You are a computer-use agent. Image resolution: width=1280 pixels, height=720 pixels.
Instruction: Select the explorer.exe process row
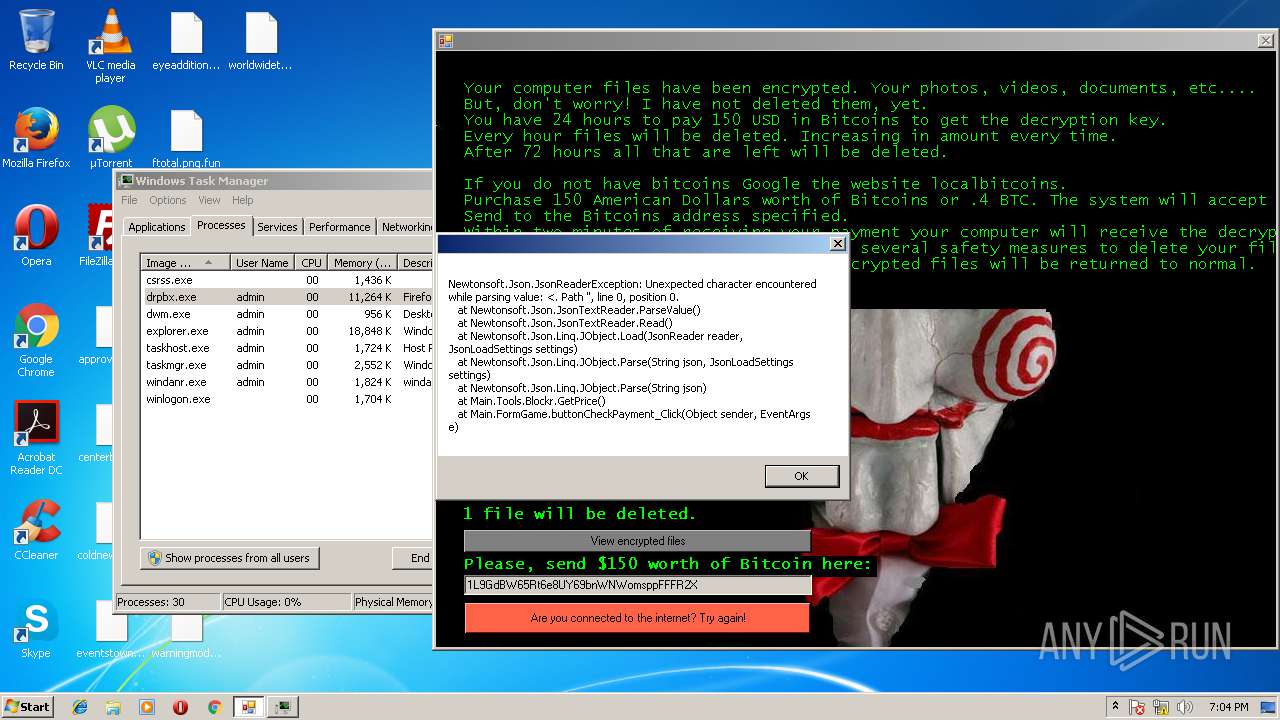287,331
